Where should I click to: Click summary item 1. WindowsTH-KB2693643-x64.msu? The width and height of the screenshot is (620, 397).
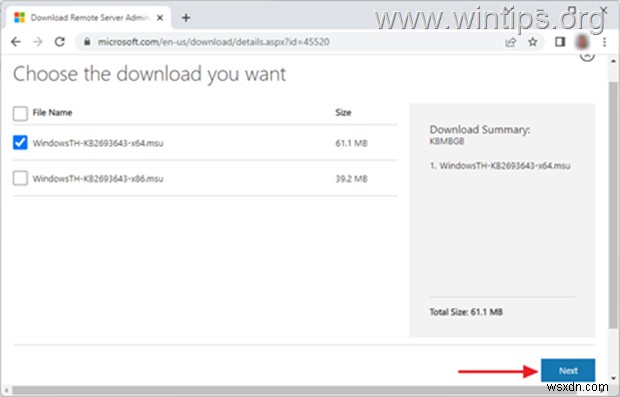tap(500, 166)
